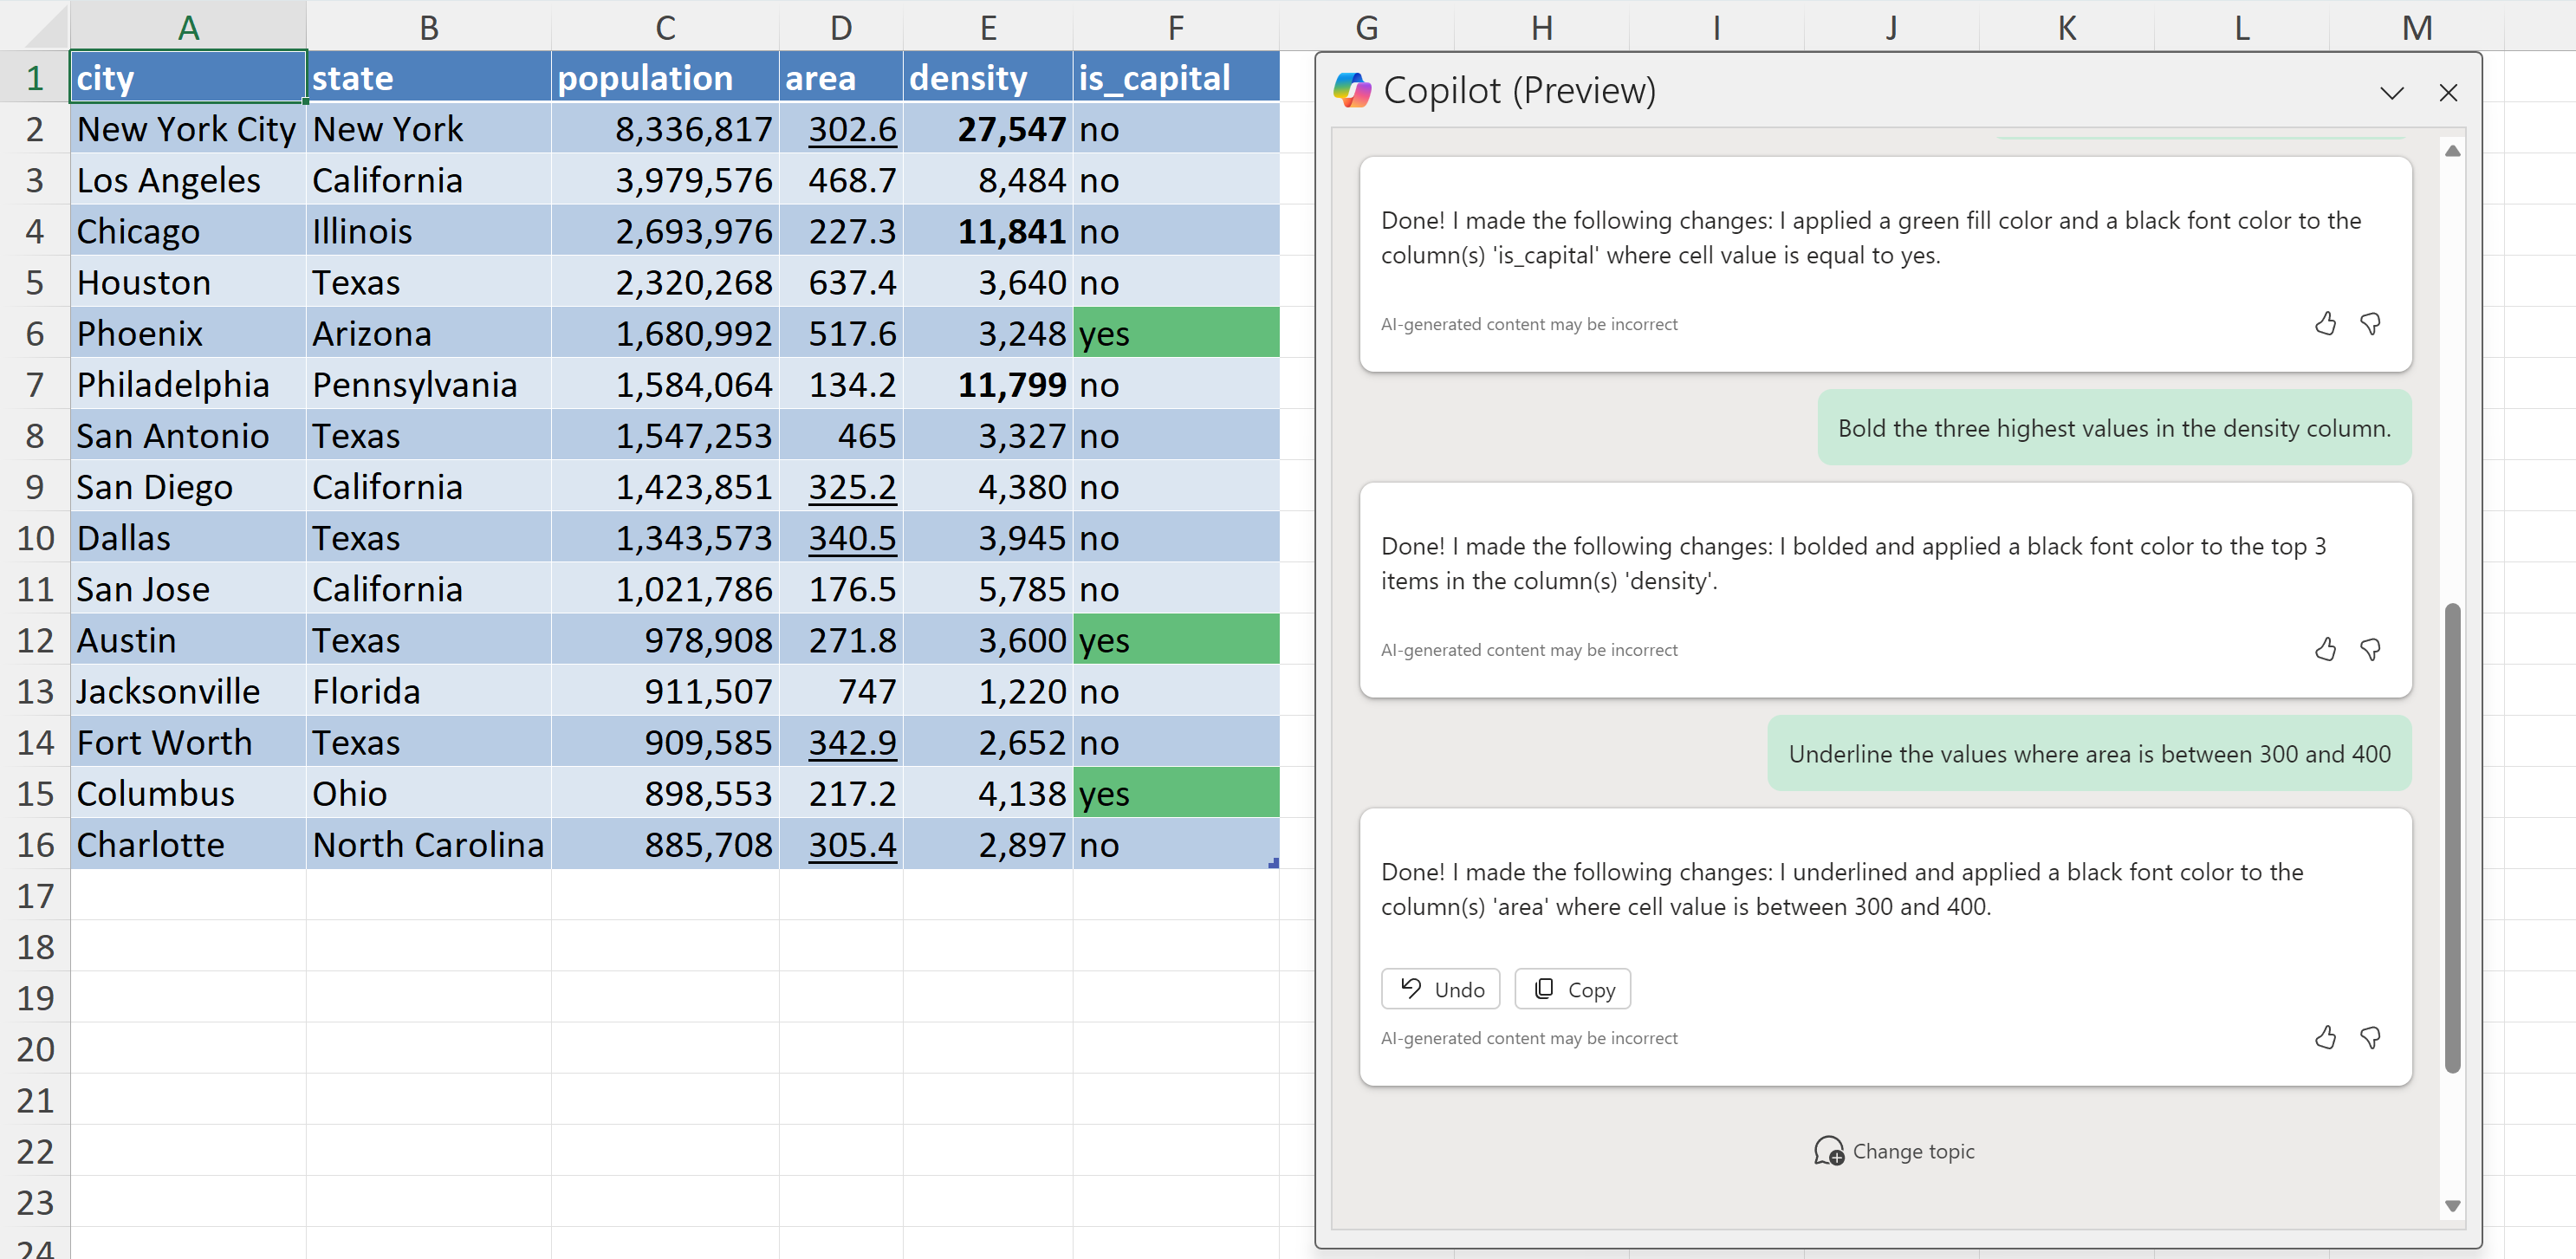Select column C header
Image resolution: width=2576 pixels, height=1259 pixels.
click(x=664, y=27)
